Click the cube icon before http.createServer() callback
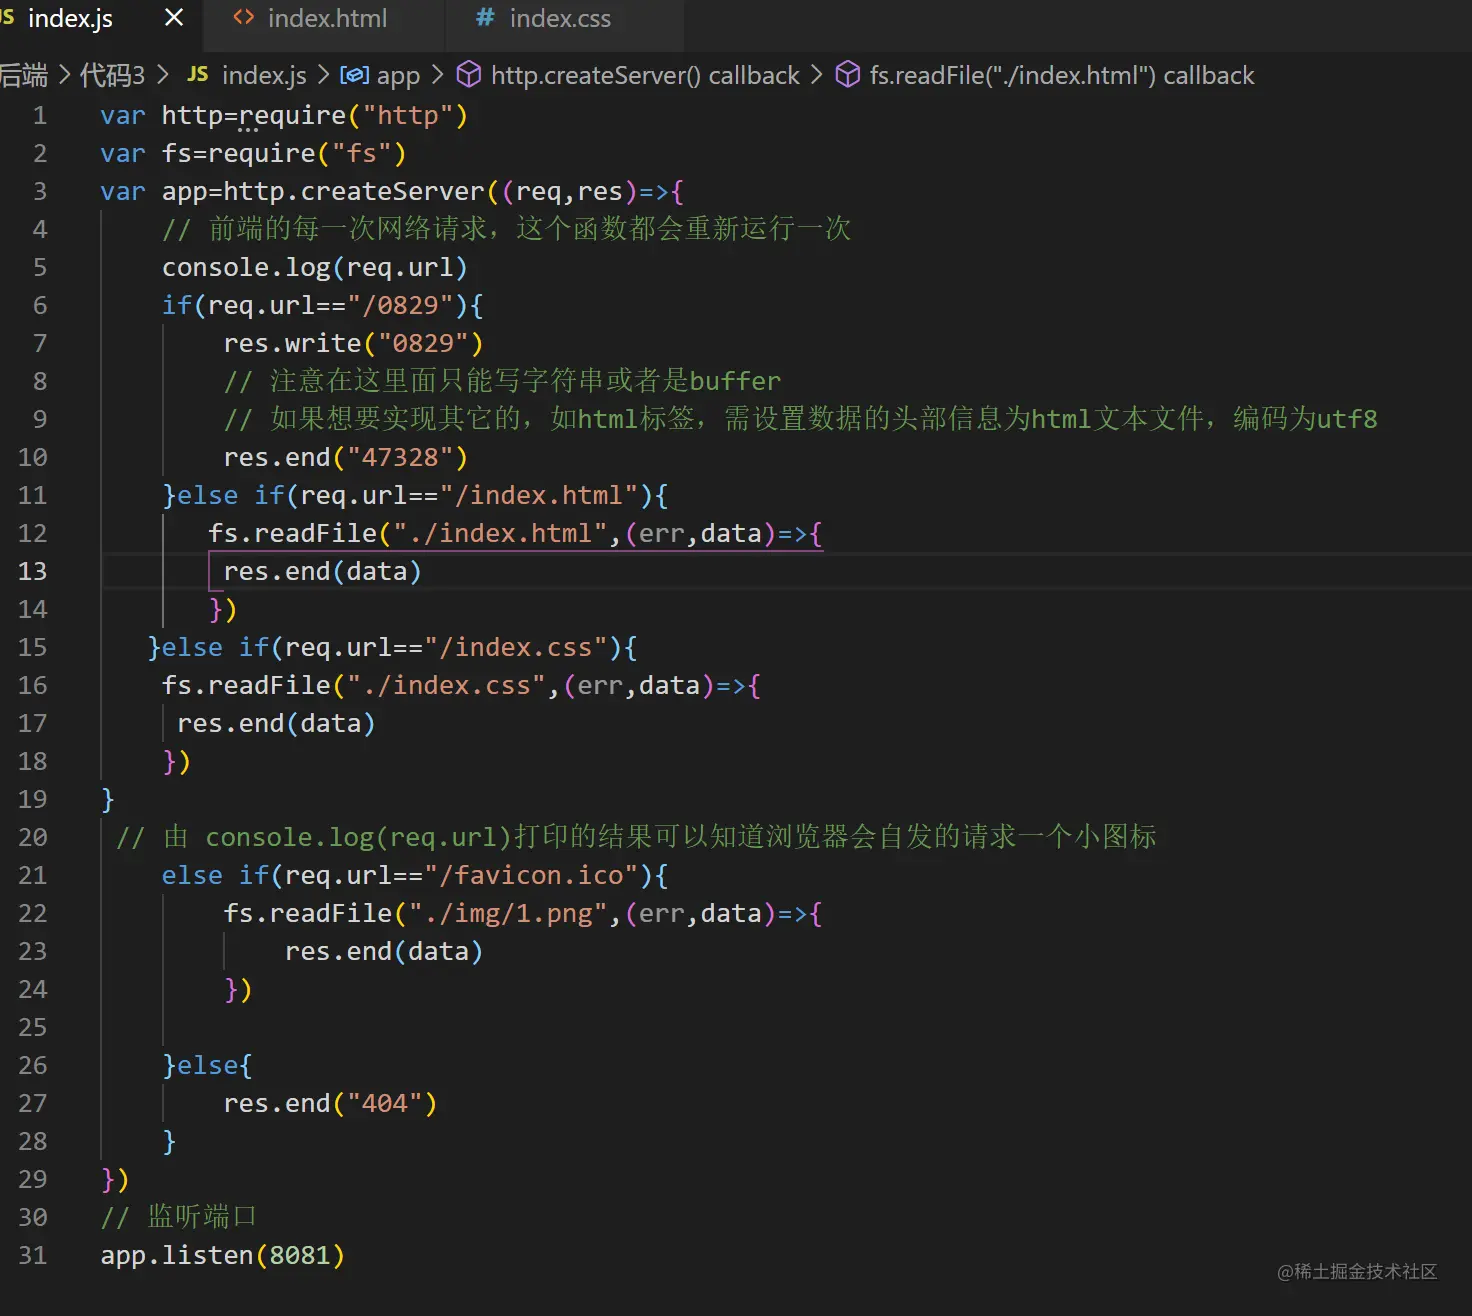 tap(469, 75)
